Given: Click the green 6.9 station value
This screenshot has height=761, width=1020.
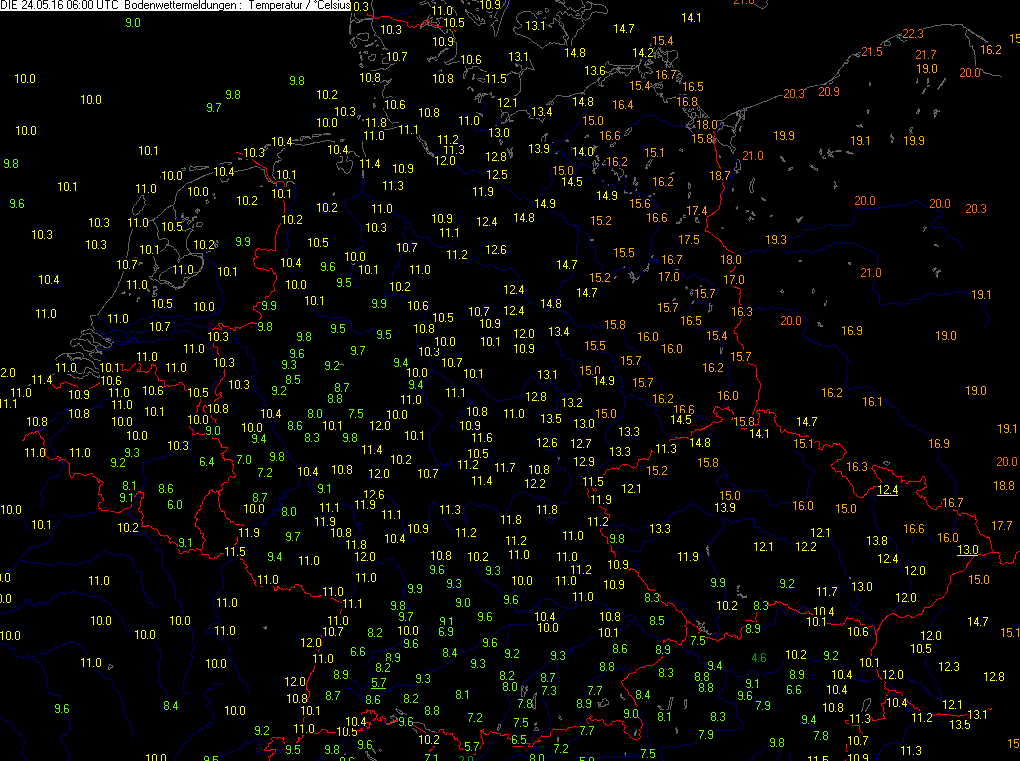Looking at the screenshot, I should 446,631.
